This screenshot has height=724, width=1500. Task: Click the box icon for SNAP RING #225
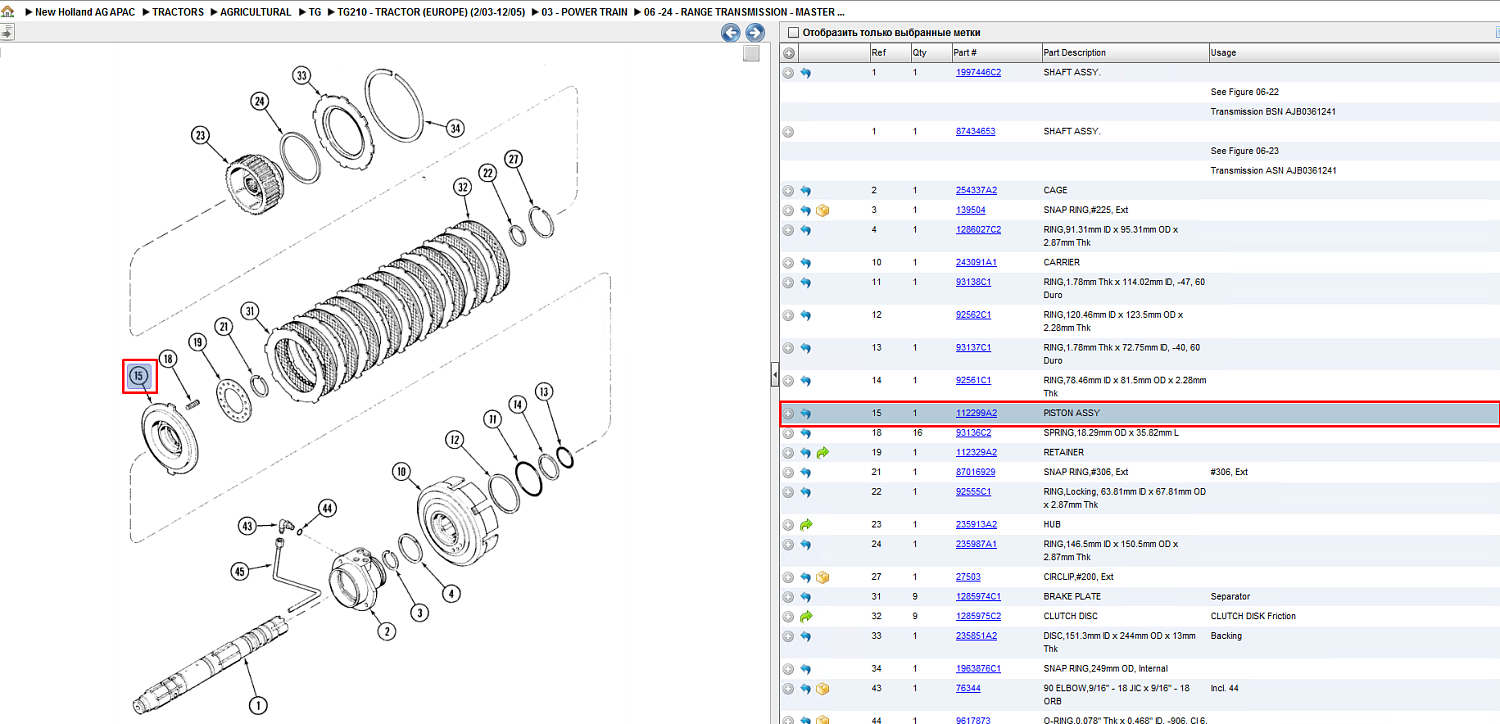tap(823, 210)
